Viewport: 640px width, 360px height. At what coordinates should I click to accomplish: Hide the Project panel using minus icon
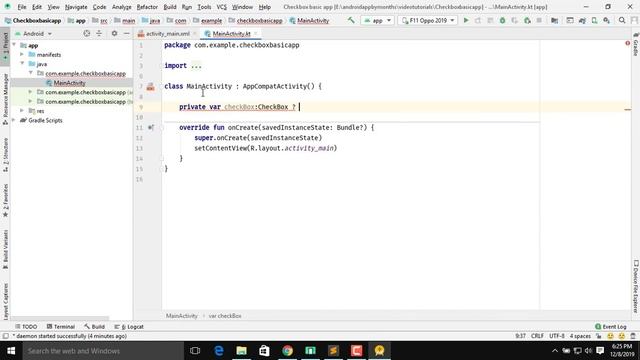click(127, 33)
